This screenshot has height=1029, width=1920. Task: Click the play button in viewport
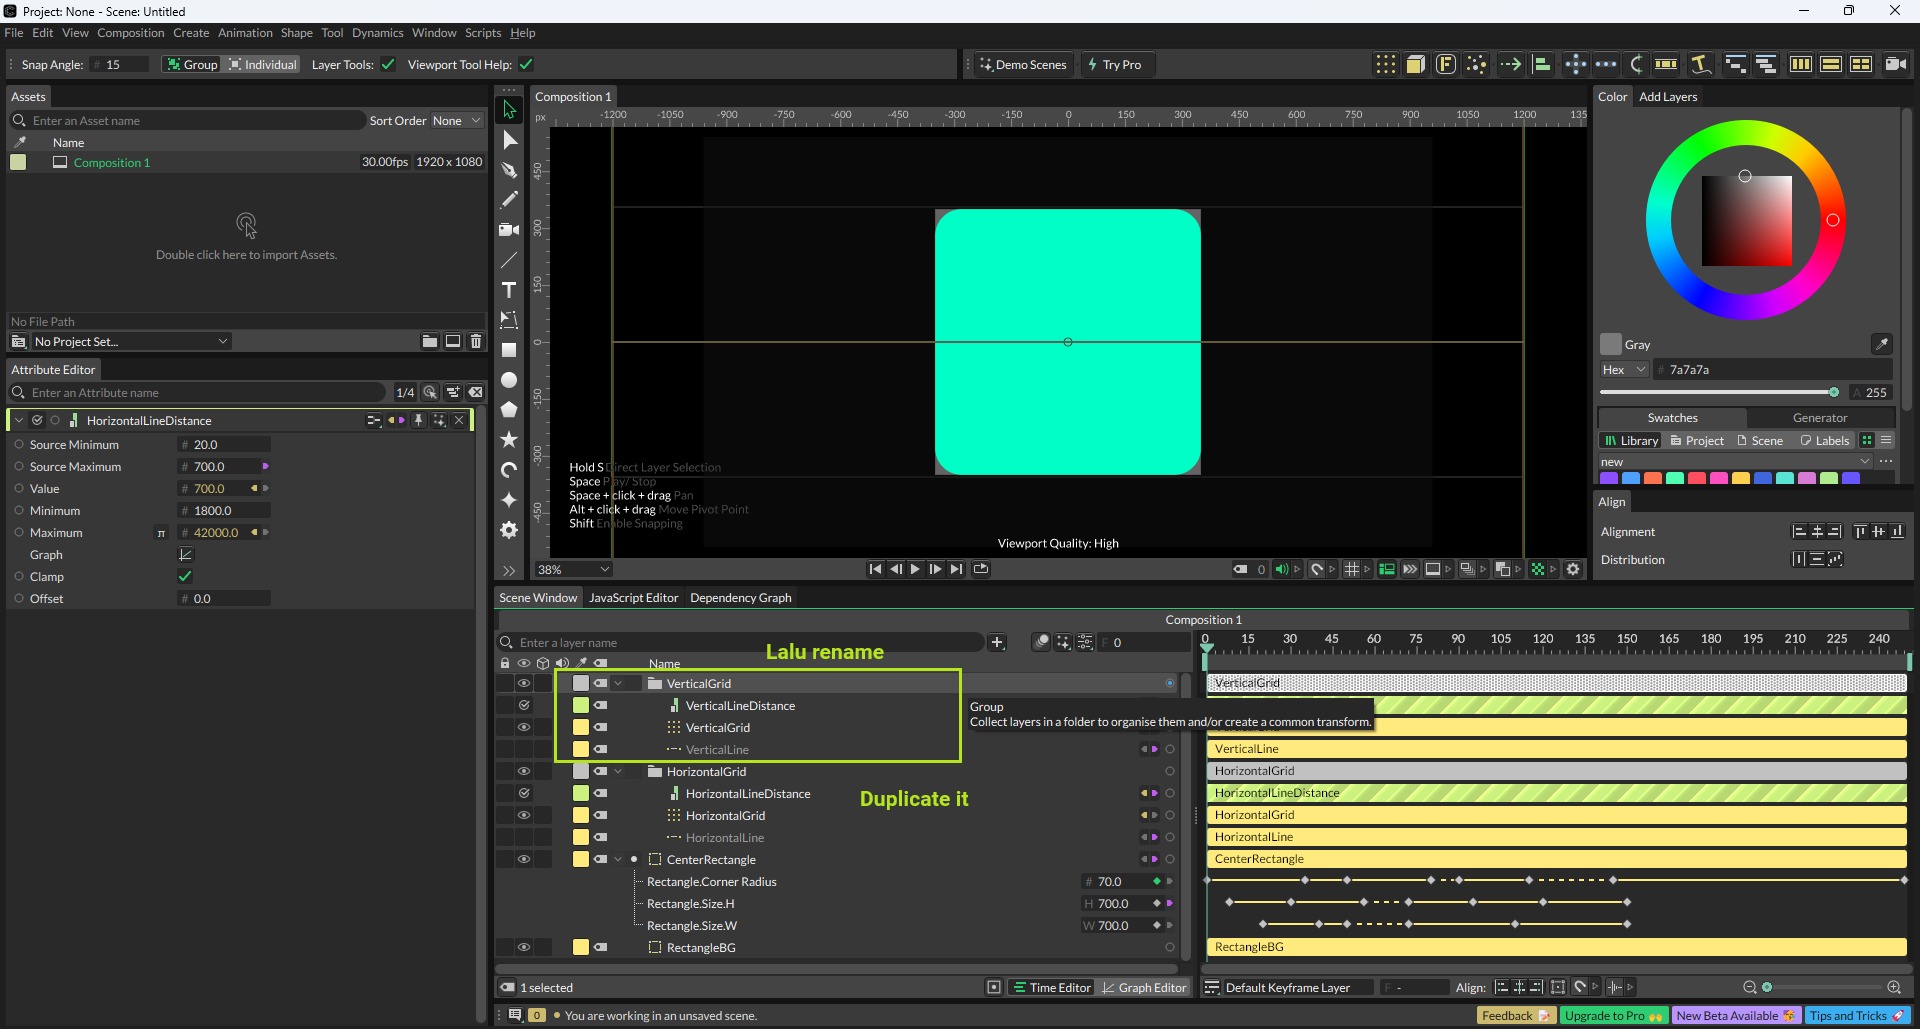coord(915,569)
